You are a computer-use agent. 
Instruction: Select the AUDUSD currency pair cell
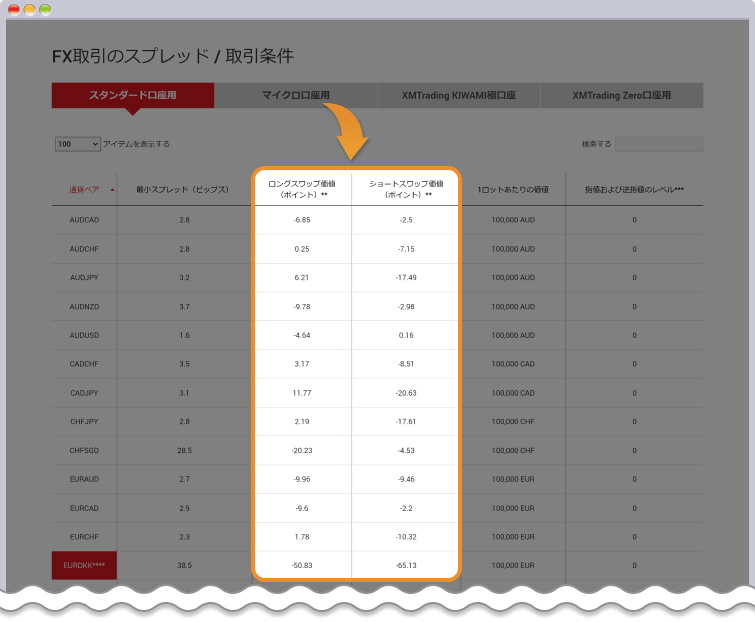click(x=84, y=335)
